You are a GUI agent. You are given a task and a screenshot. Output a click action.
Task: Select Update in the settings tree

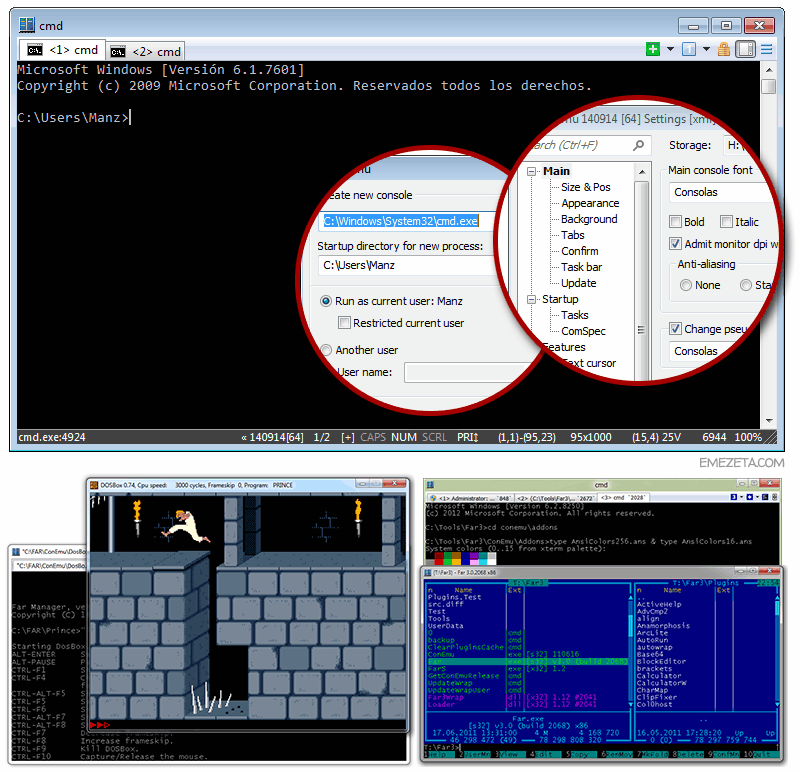pyautogui.click(x=579, y=283)
